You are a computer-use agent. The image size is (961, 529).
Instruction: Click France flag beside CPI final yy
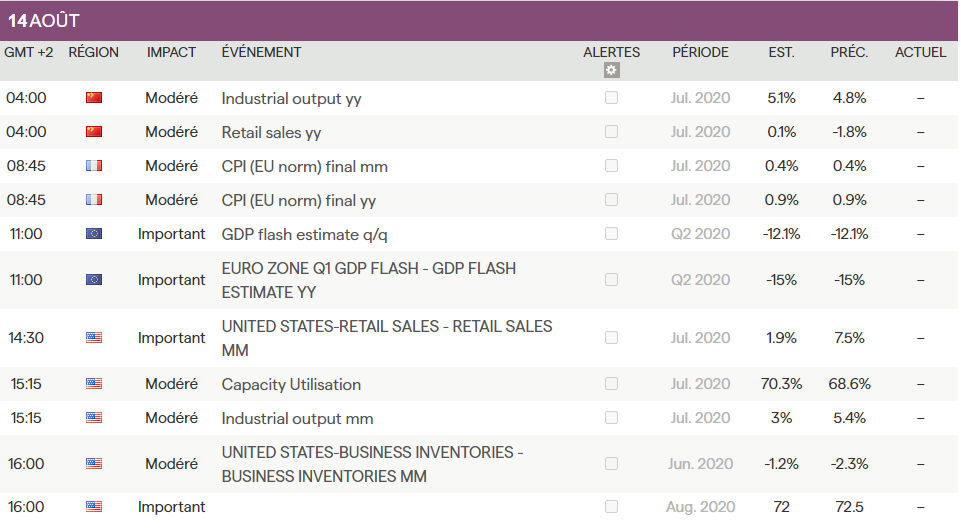coord(94,200)
